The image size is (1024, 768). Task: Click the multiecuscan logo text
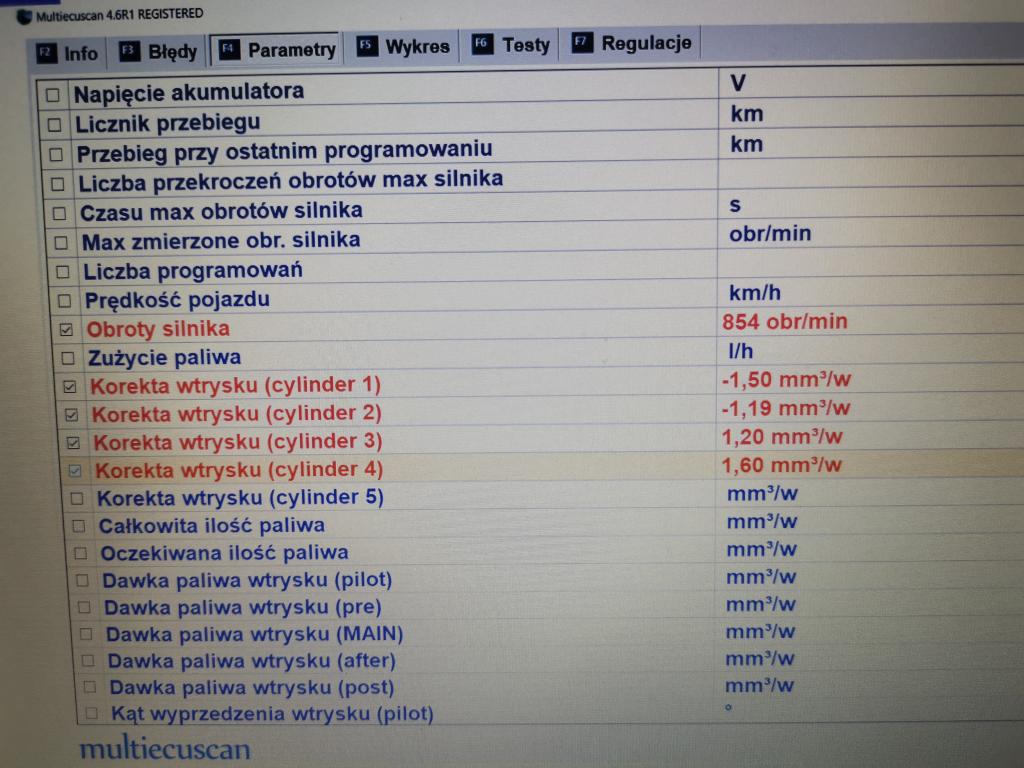(x=165, y=749)
